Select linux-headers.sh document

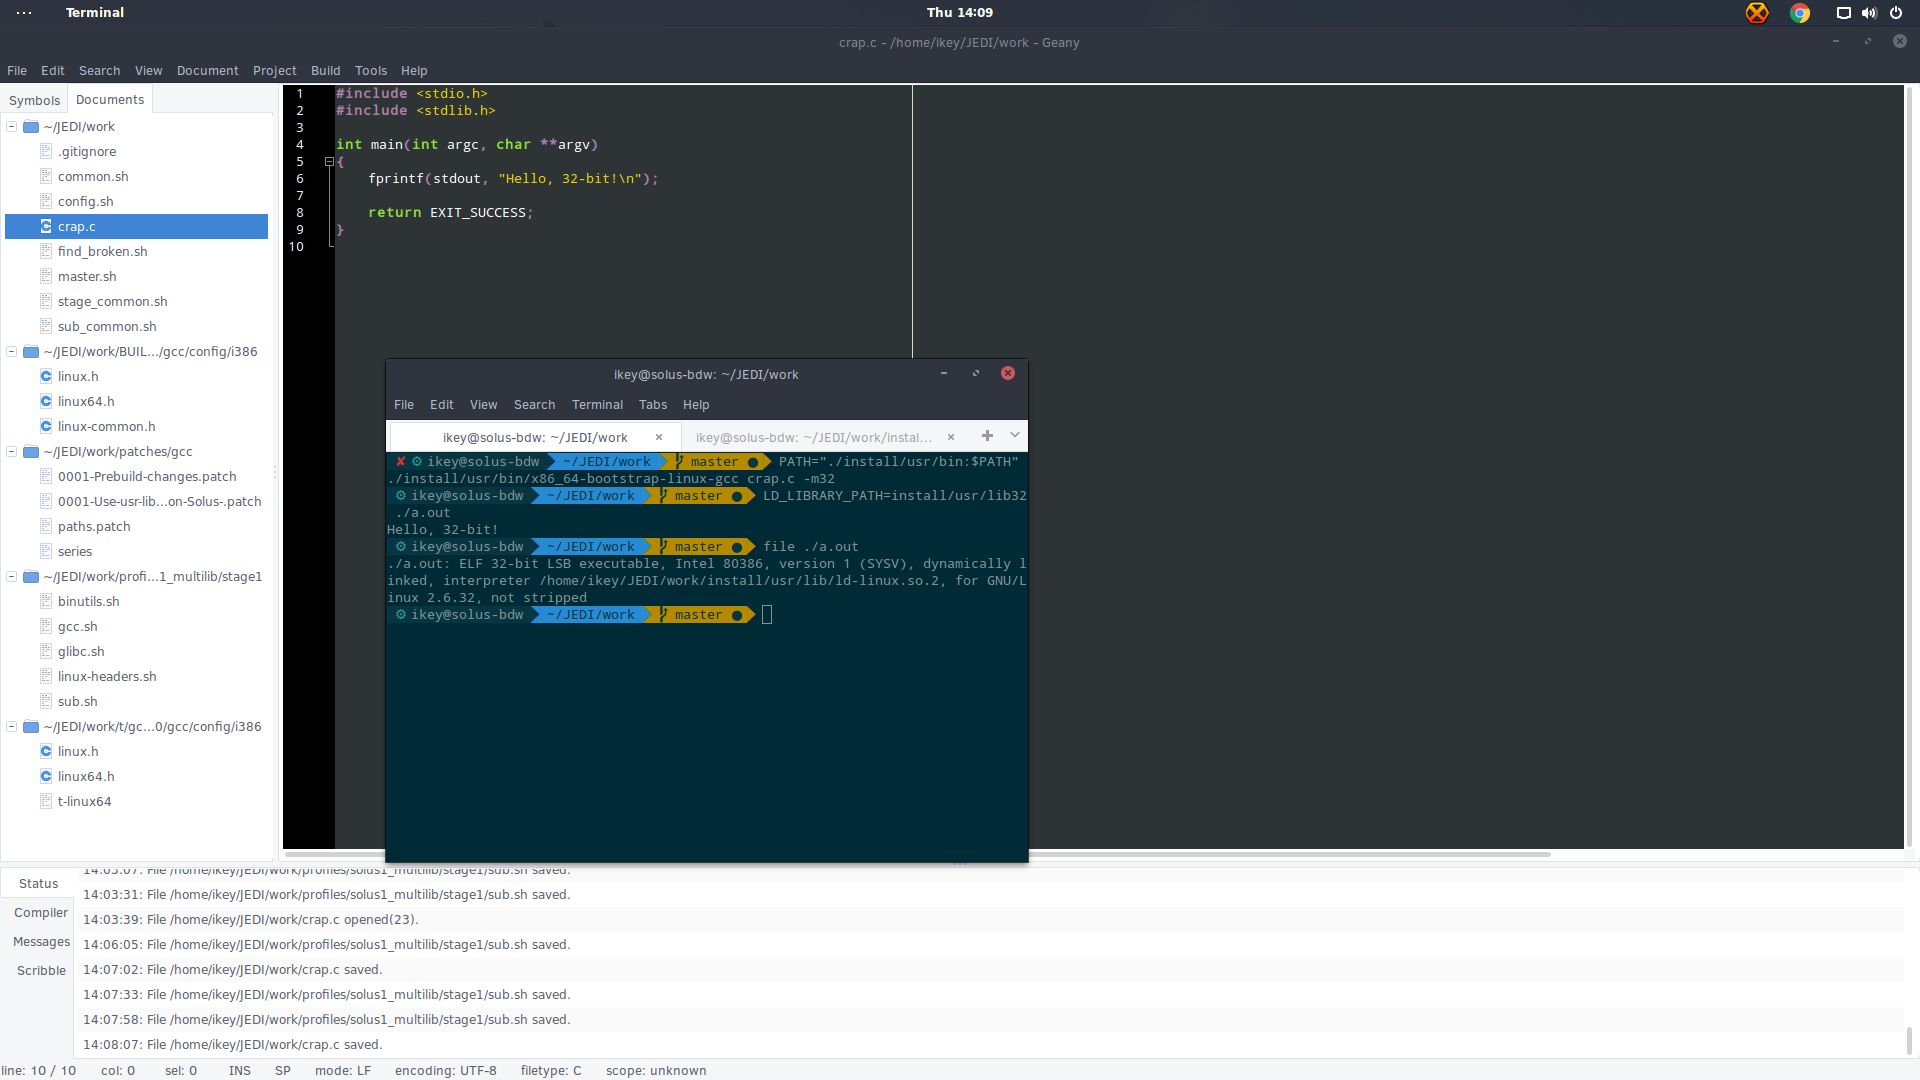[x=107, y=677]
